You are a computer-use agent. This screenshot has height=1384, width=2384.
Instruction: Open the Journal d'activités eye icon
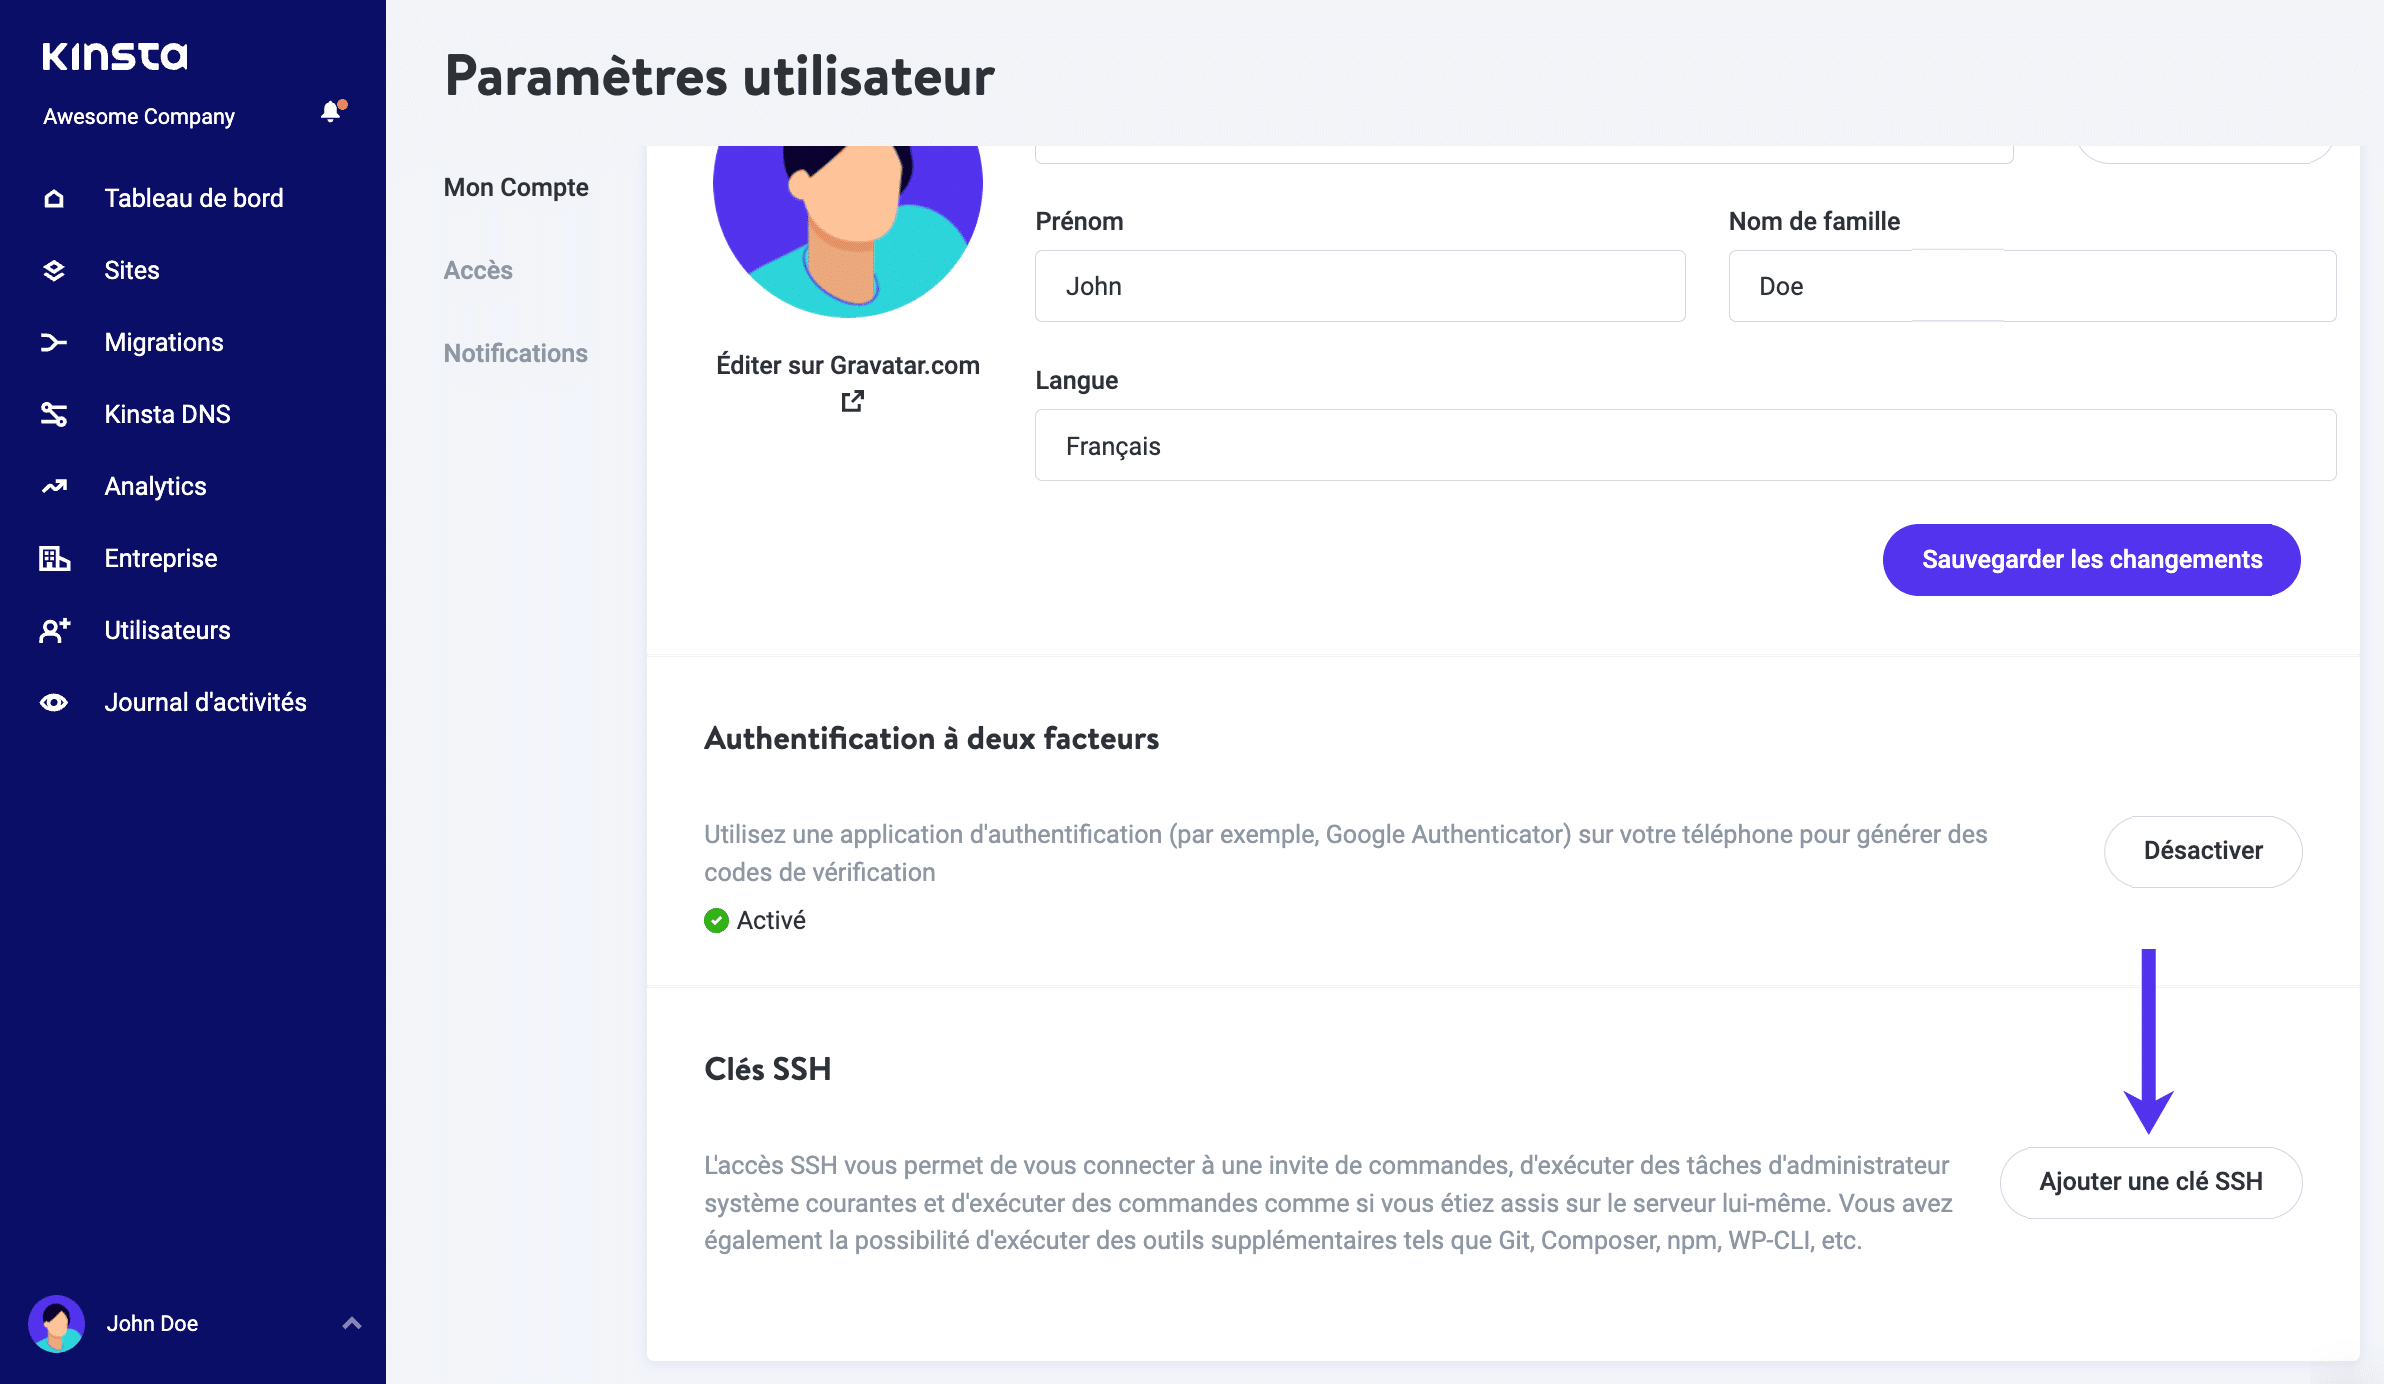click(54, 702)
